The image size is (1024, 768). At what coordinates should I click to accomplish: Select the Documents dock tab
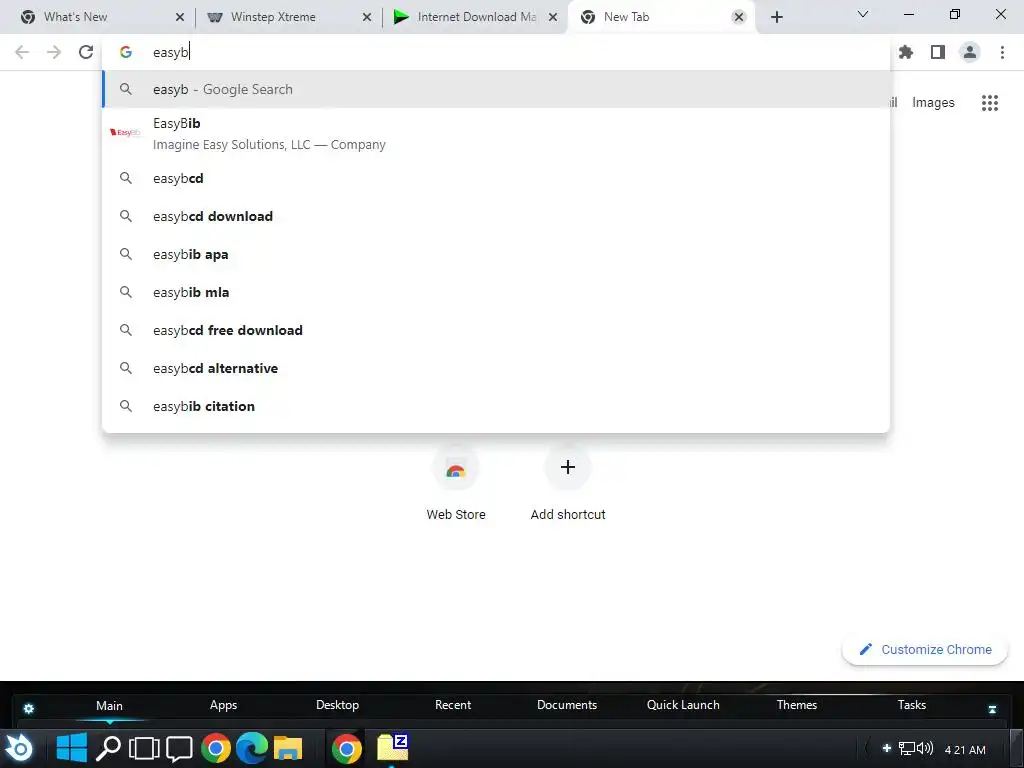[567, 705]
